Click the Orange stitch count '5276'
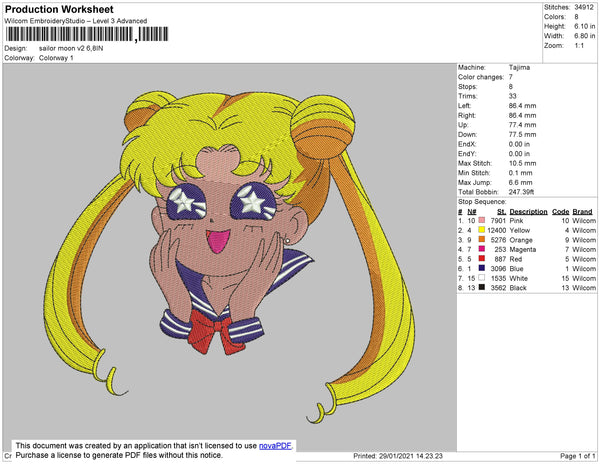 point(498,240)
